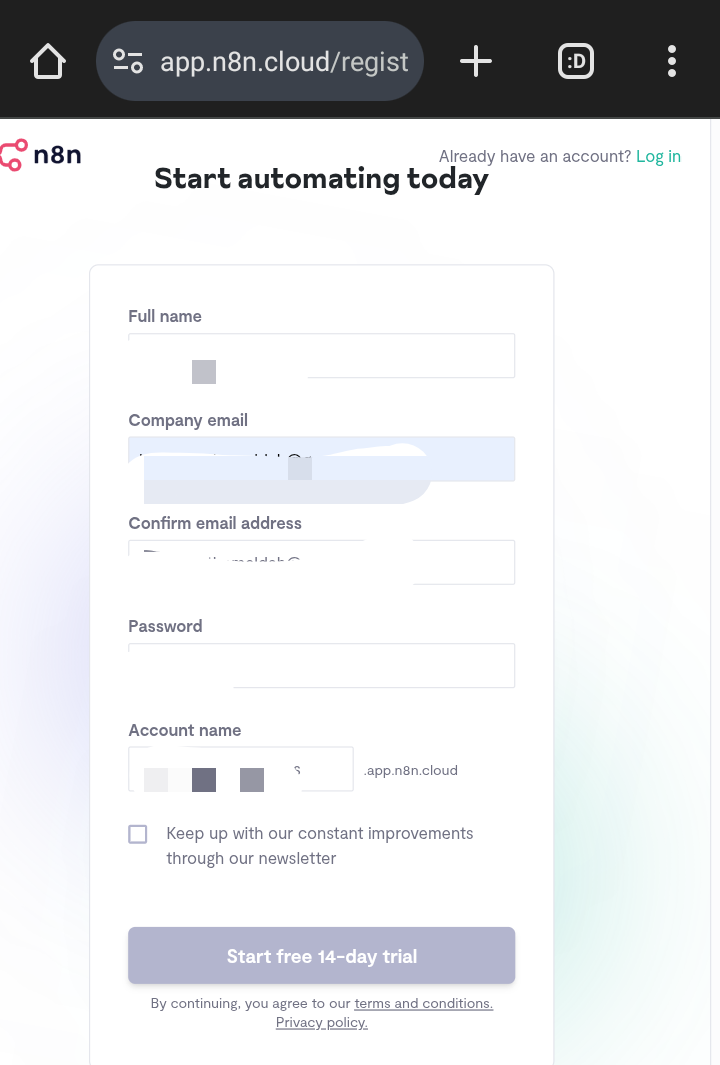Select the Company email input field
Image resolution: width=720 pixels, height=1065 pixels.
pos(321,459)
